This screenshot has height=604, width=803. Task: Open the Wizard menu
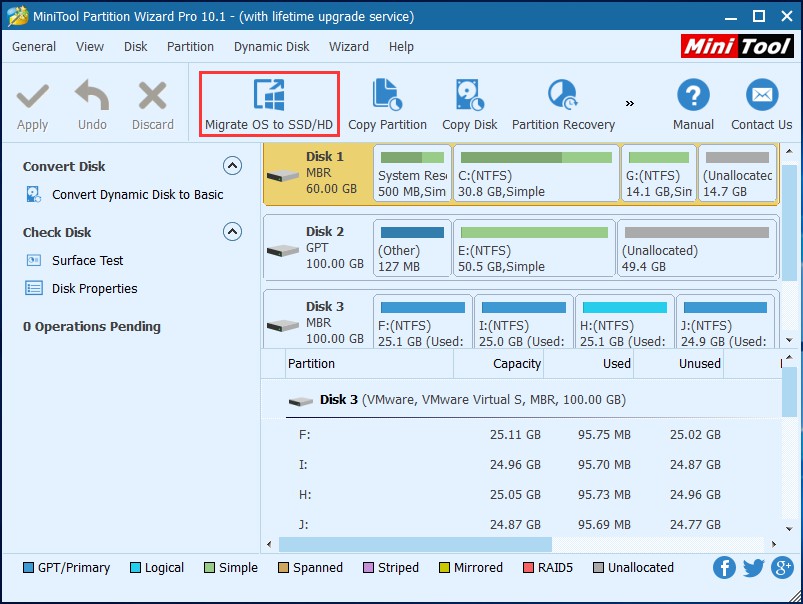point(348,46)
